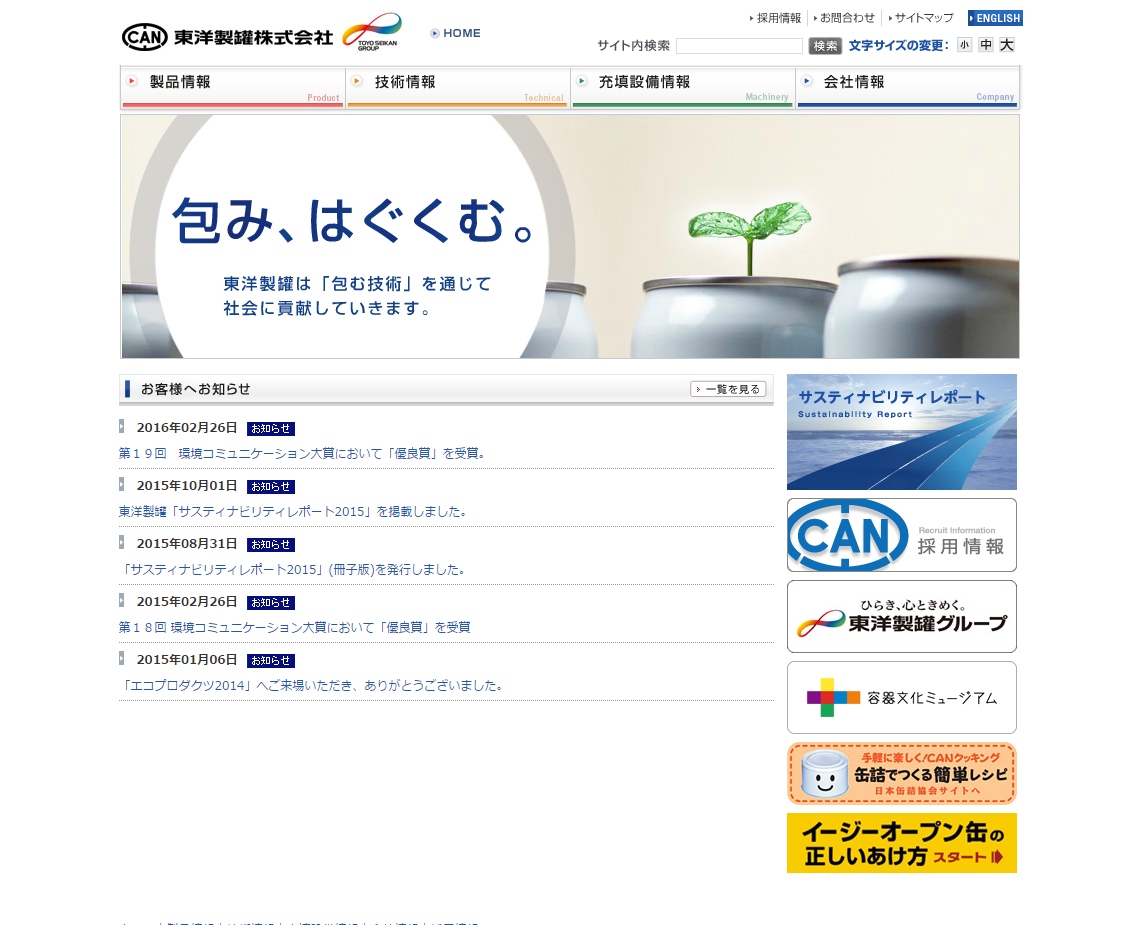The height and width of the screenshot is (925, 1141).
Task: Click the 検索 search button
Action: (825, 46)
